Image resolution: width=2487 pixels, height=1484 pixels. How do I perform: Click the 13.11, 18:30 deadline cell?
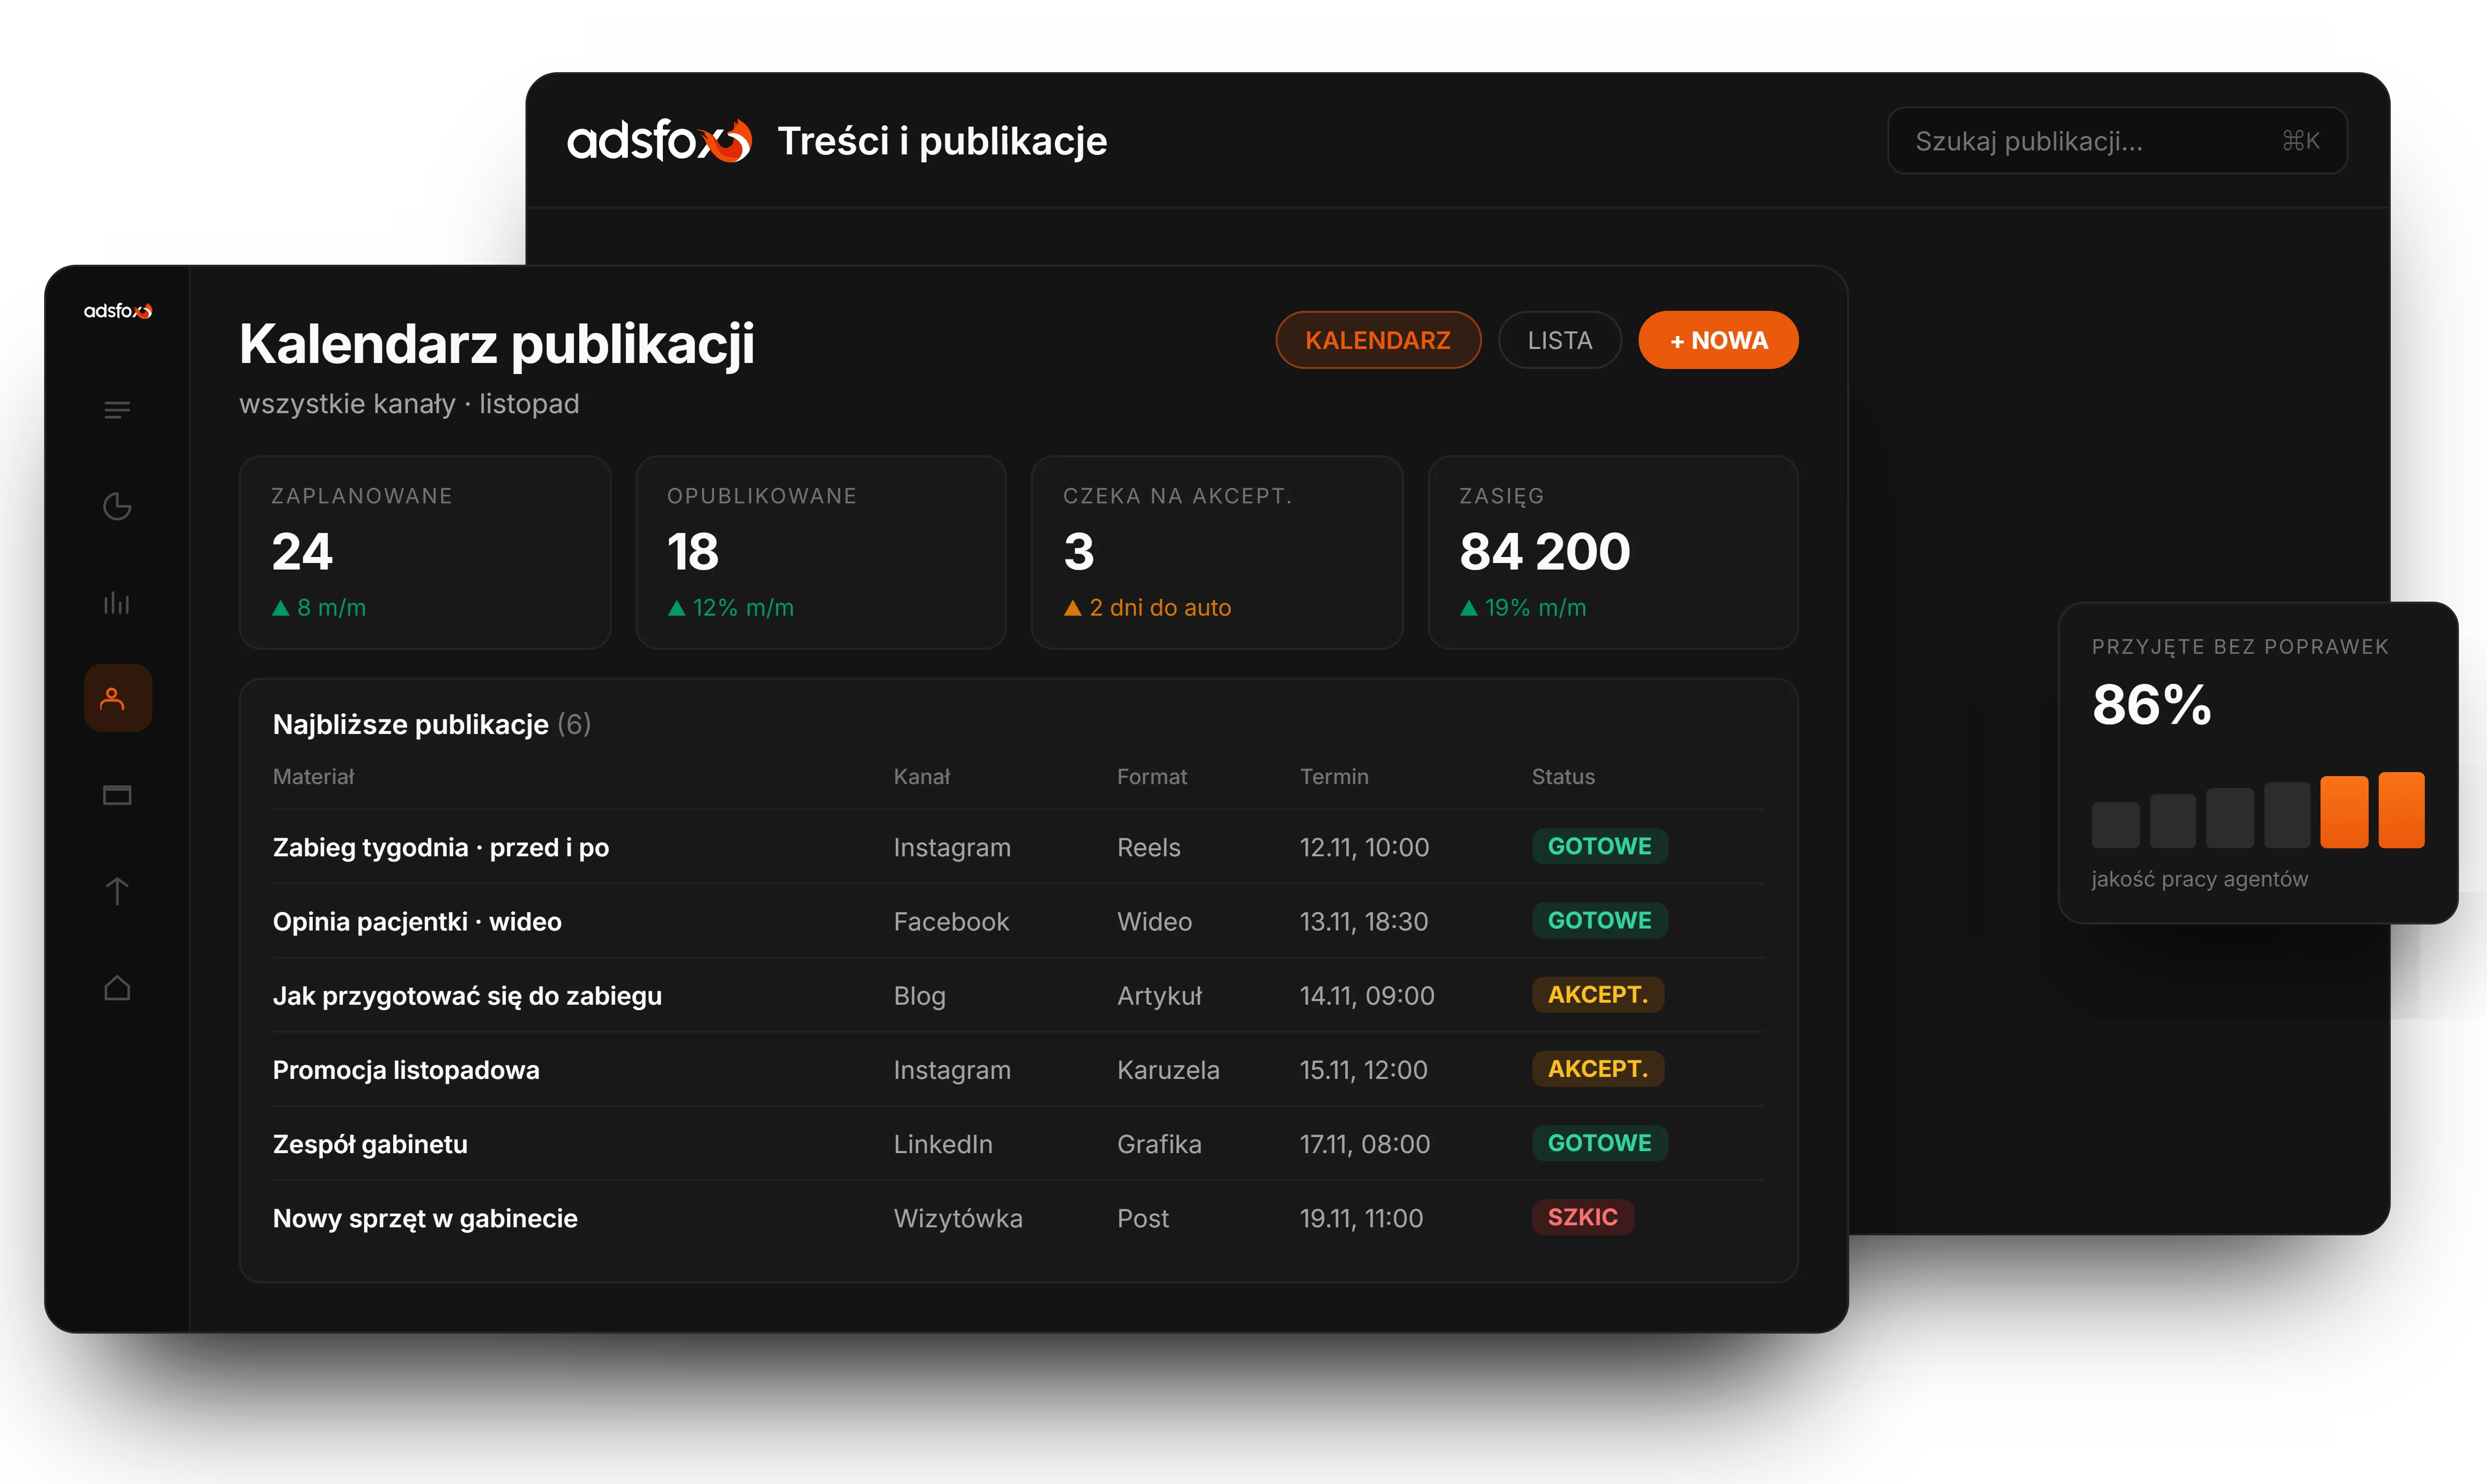coord(1364,921)
